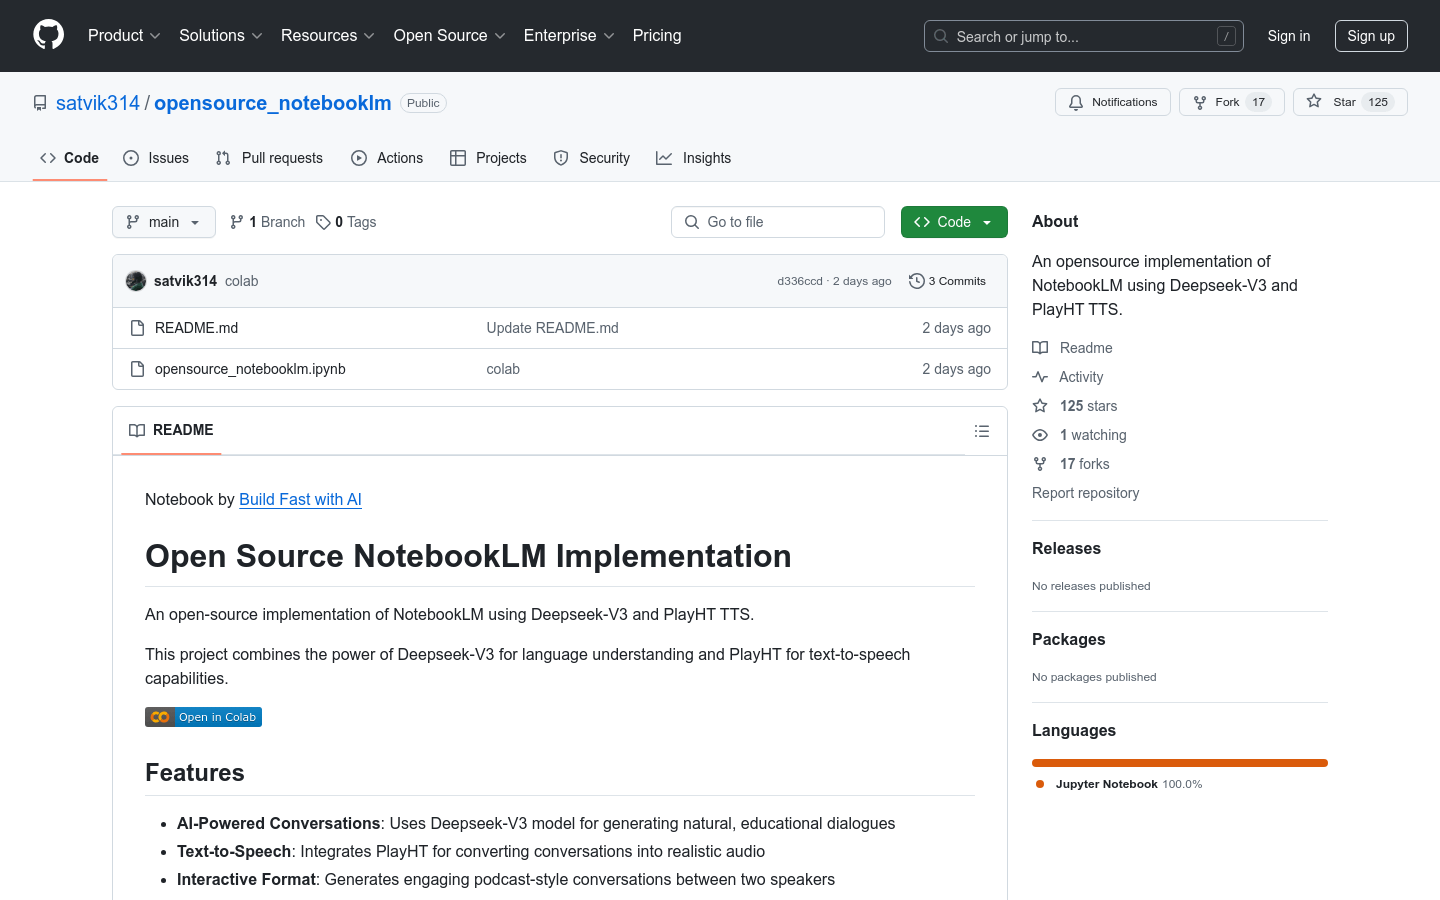Image resolution: width=1440 pixels, height=900 pixels.
Task: Click the Report repository link
Action: (x=1085, y=492)
